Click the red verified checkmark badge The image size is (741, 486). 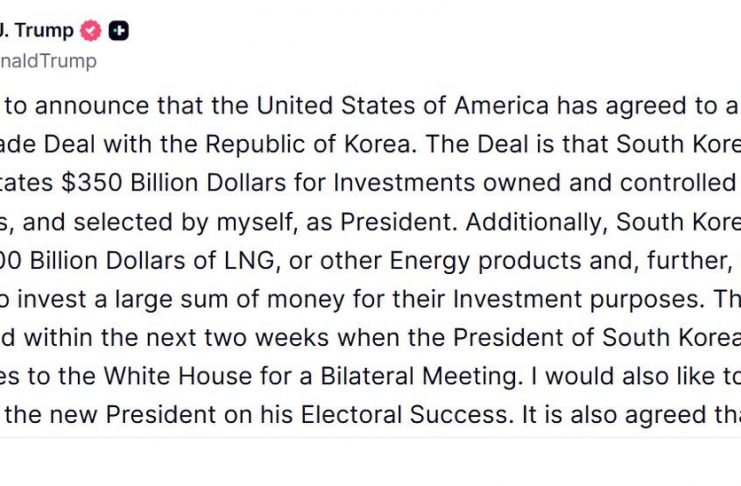[91, 31]
